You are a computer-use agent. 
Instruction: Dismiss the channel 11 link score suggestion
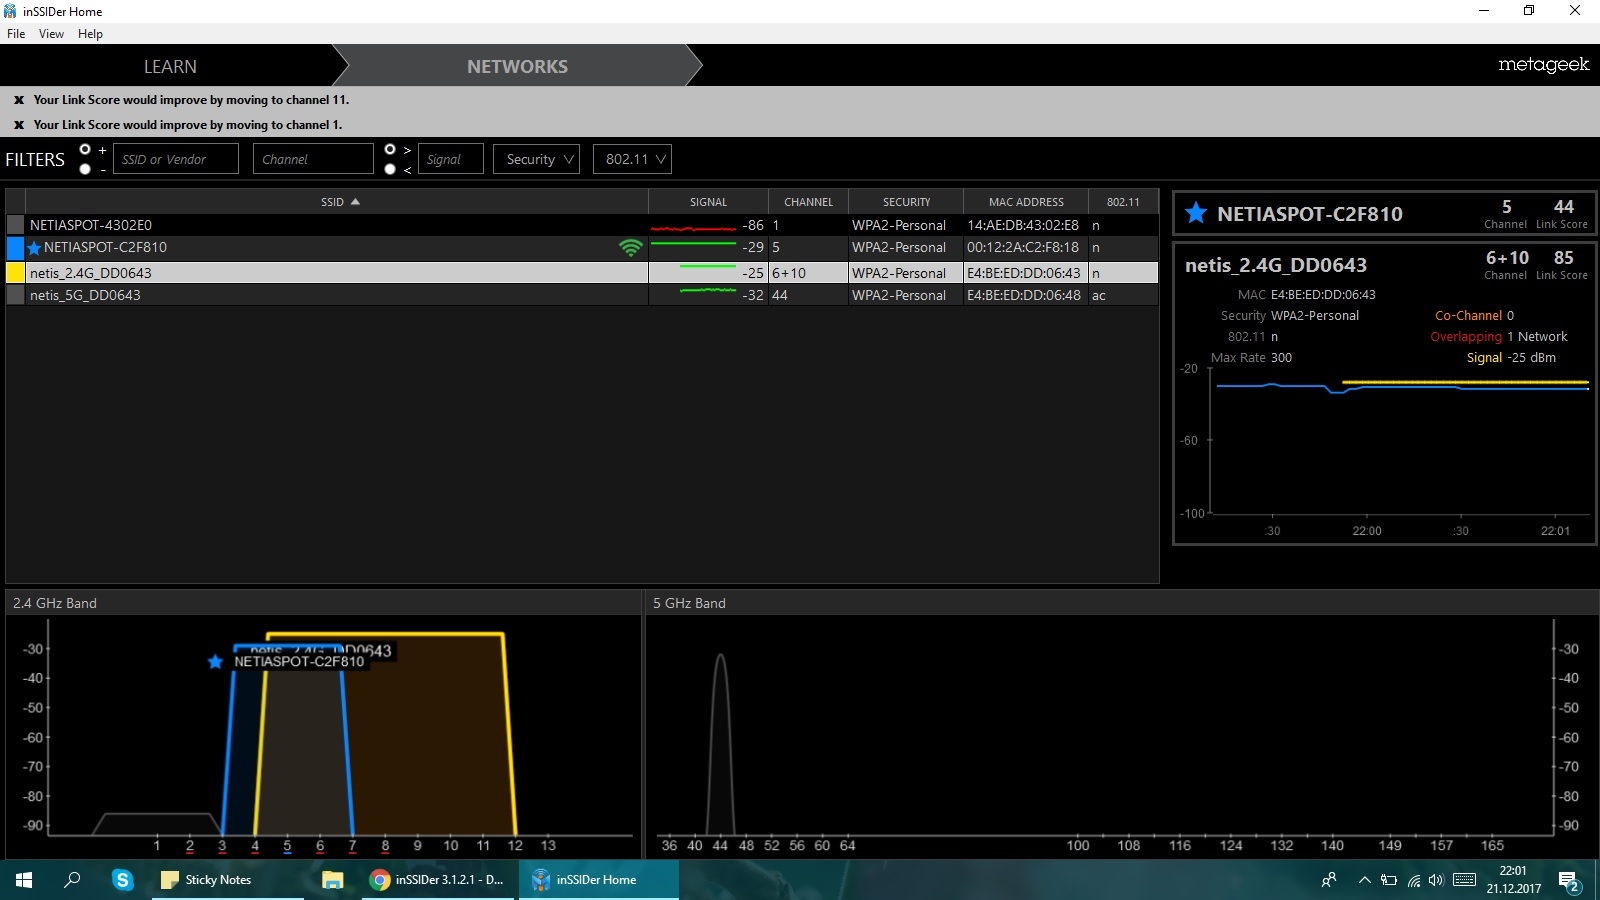pos(18,100)
